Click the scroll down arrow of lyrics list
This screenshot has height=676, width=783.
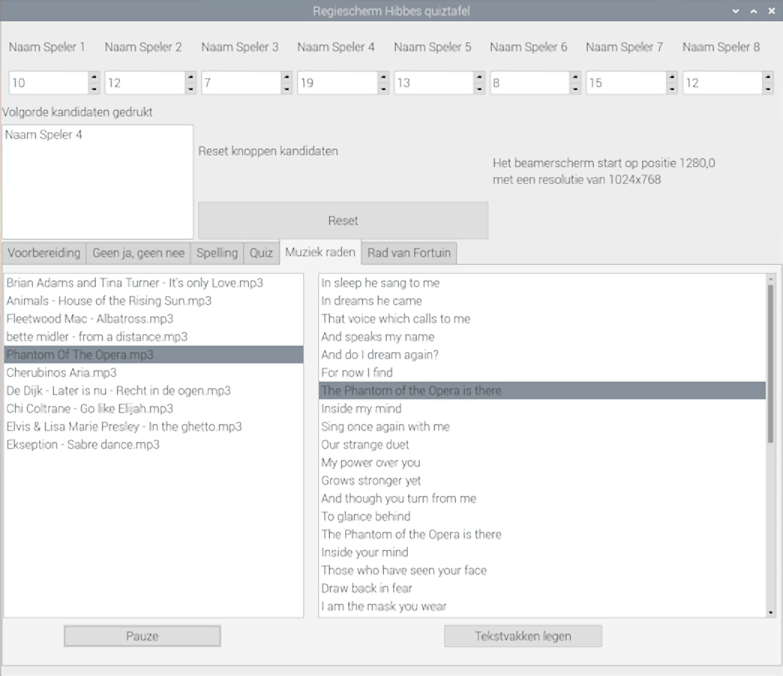pos(770,612)
